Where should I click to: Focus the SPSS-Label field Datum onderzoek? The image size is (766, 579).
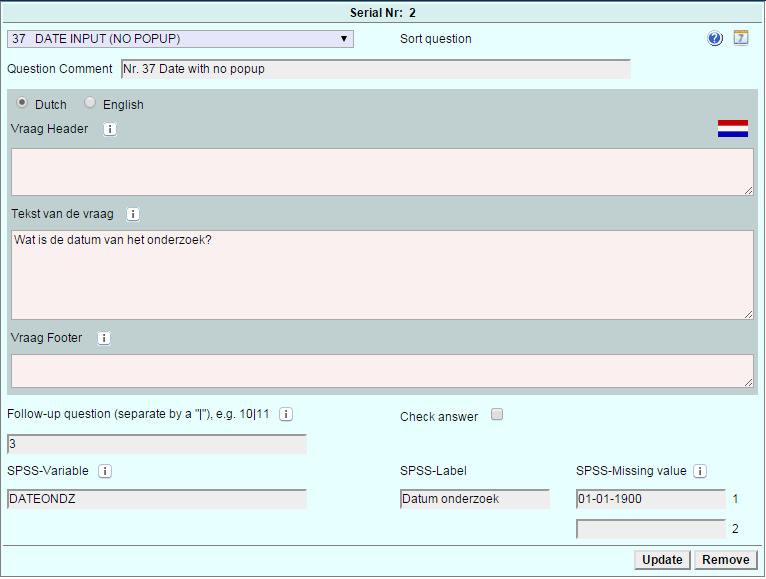(474, 499)
